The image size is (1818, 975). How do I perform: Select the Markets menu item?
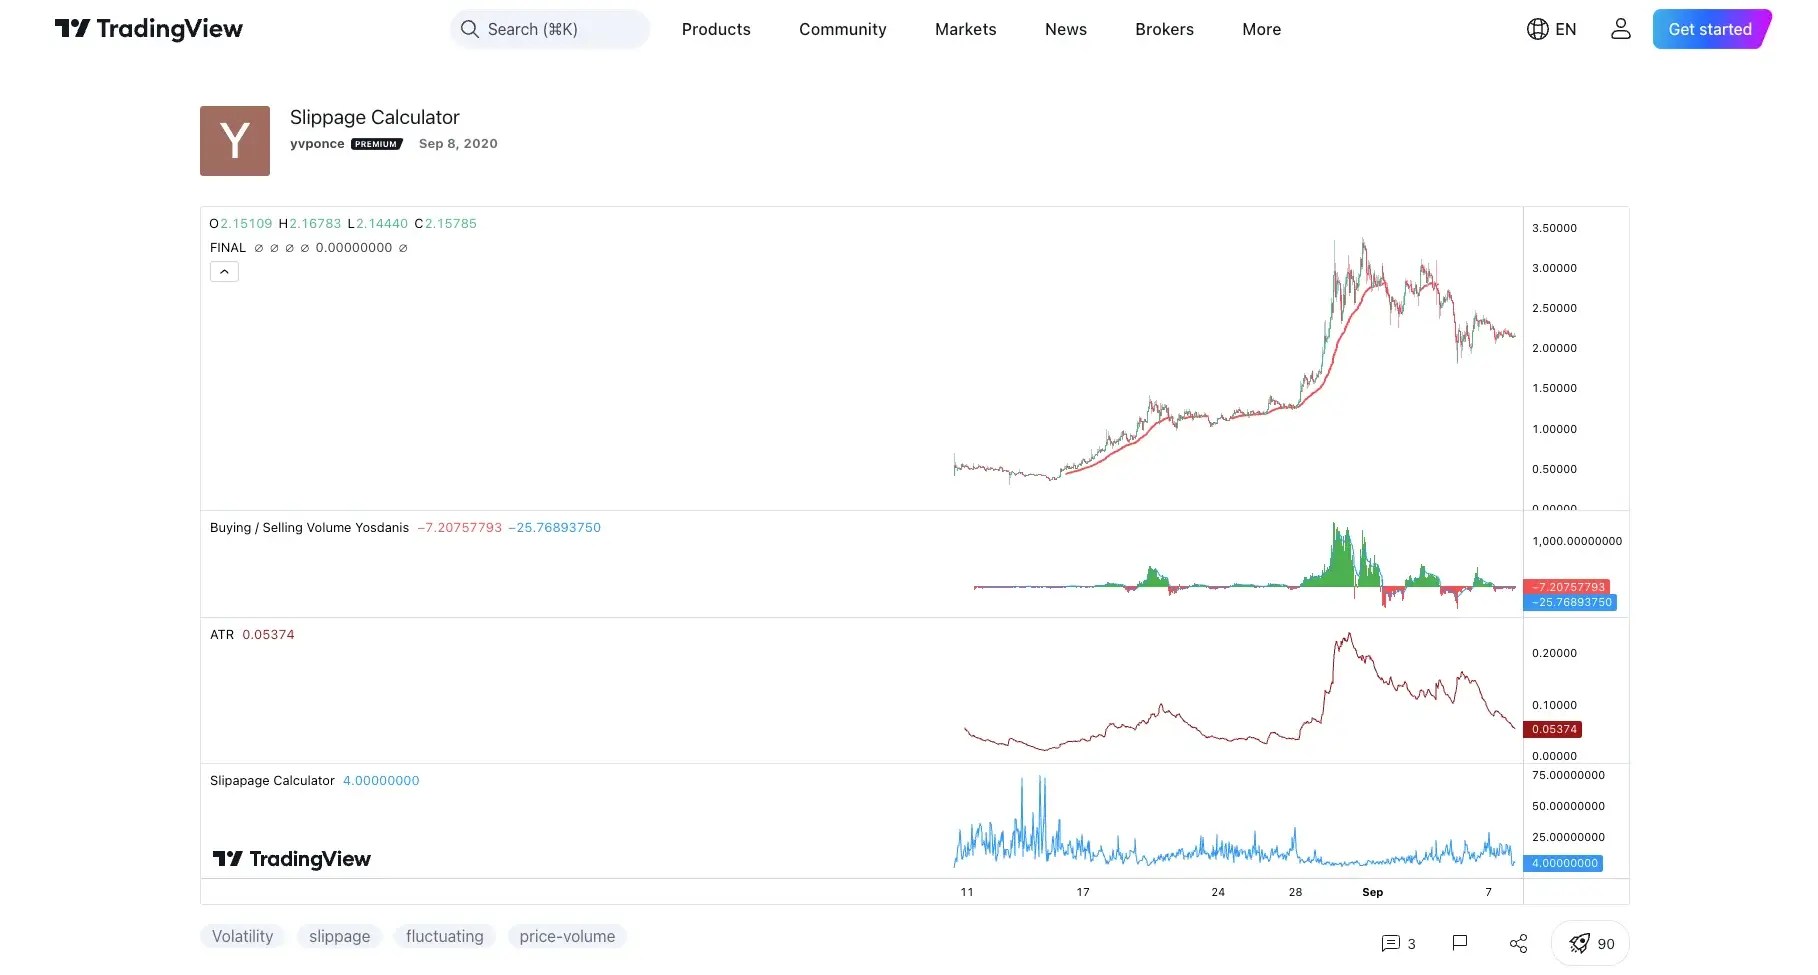click(964, 29)
